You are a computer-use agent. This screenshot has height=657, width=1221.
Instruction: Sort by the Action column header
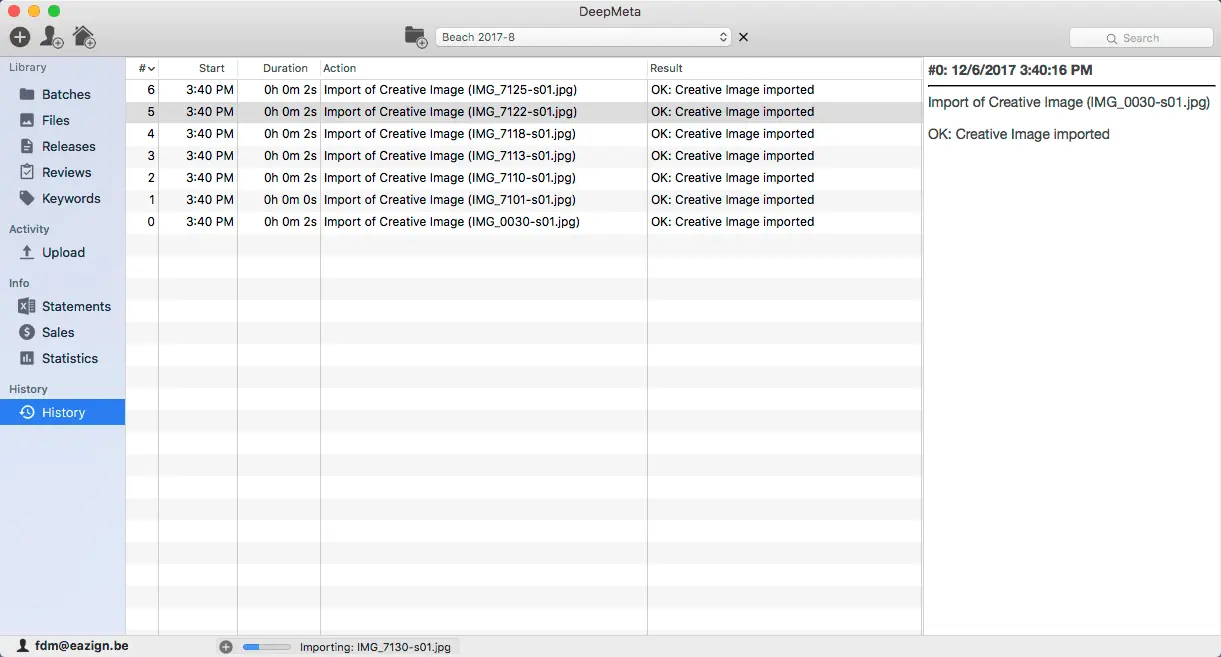coord(484,68)
